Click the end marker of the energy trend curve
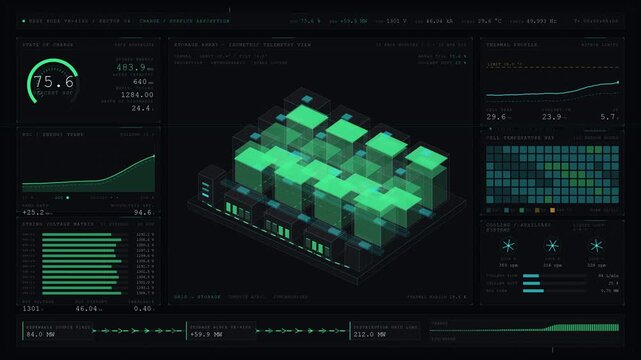The width and height of the screenshot is (641, 360). pyautogui.click(x=154, y=156)
